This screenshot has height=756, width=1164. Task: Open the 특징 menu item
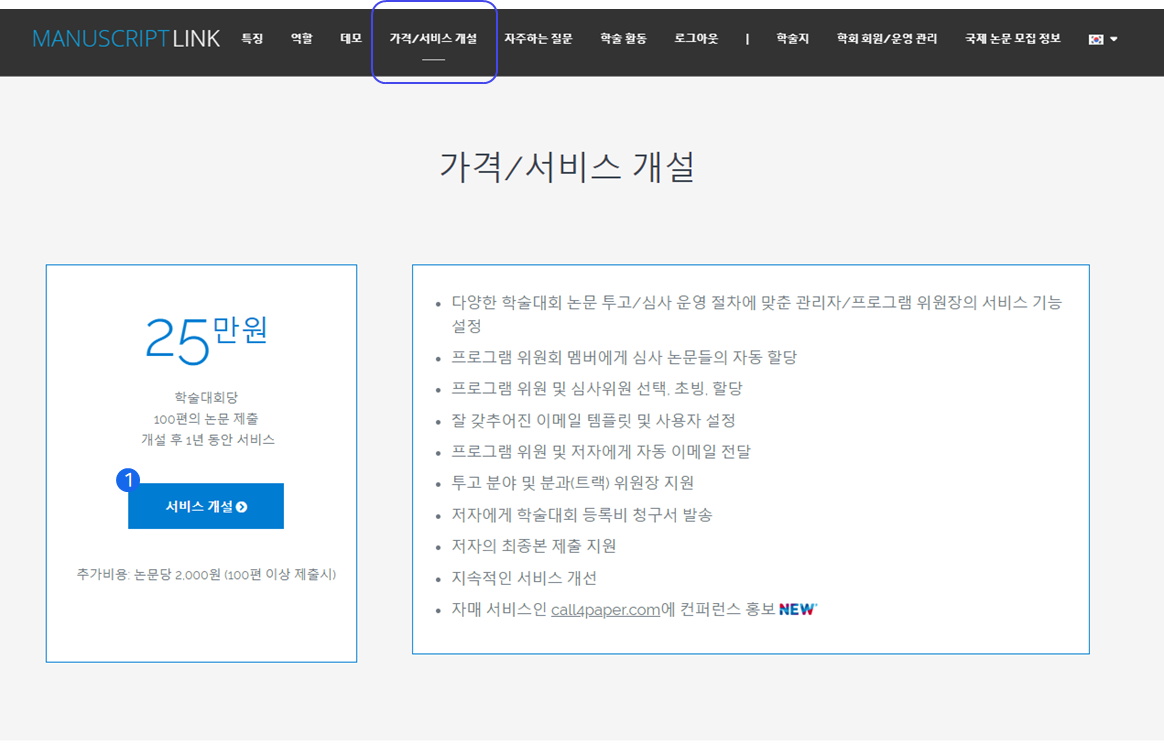point(252,39)
